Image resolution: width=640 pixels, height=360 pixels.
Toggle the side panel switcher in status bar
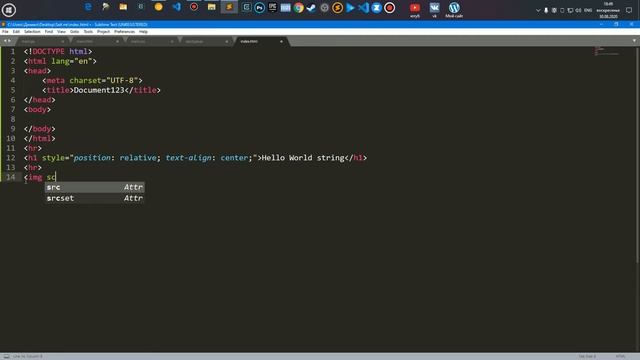tap(6, 356)
